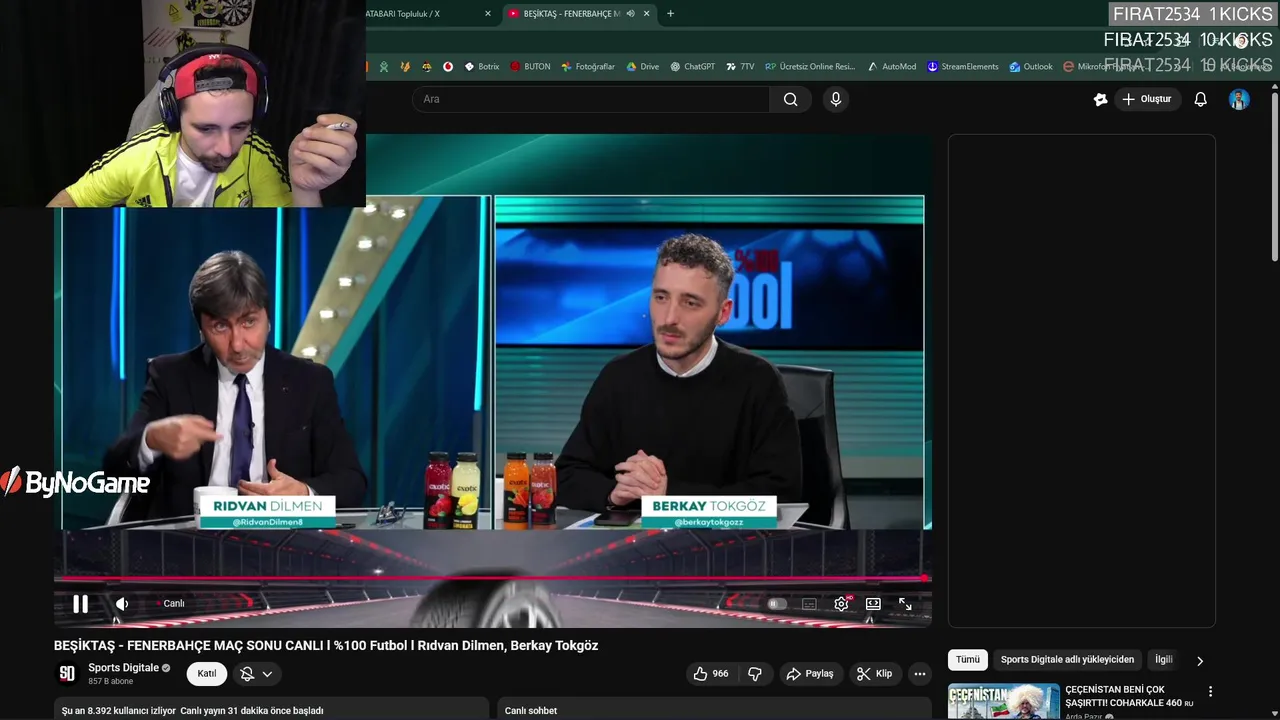Join the channel with Katıl button
This screenshot has height=720, width=1280.
tap(207, 674)
